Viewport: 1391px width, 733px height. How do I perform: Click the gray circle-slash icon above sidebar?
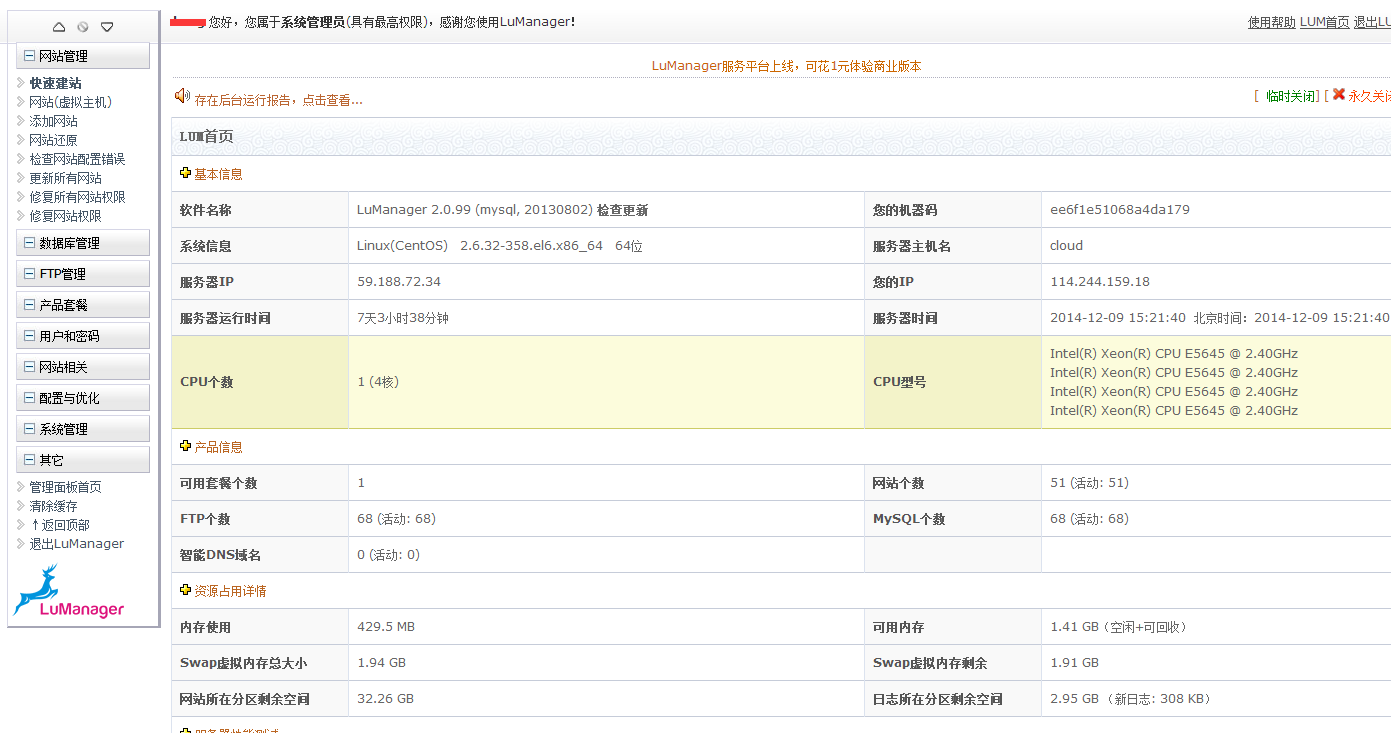coord(83,27)
